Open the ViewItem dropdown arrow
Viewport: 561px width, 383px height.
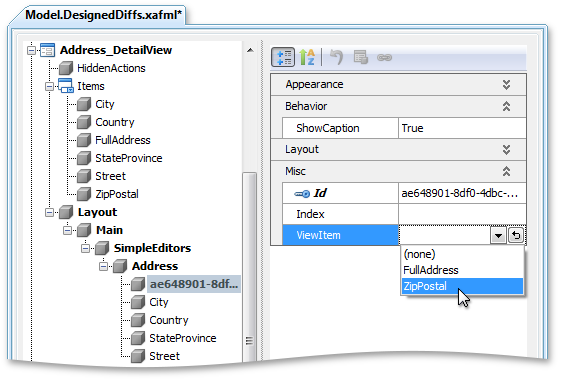pos(498,236)
